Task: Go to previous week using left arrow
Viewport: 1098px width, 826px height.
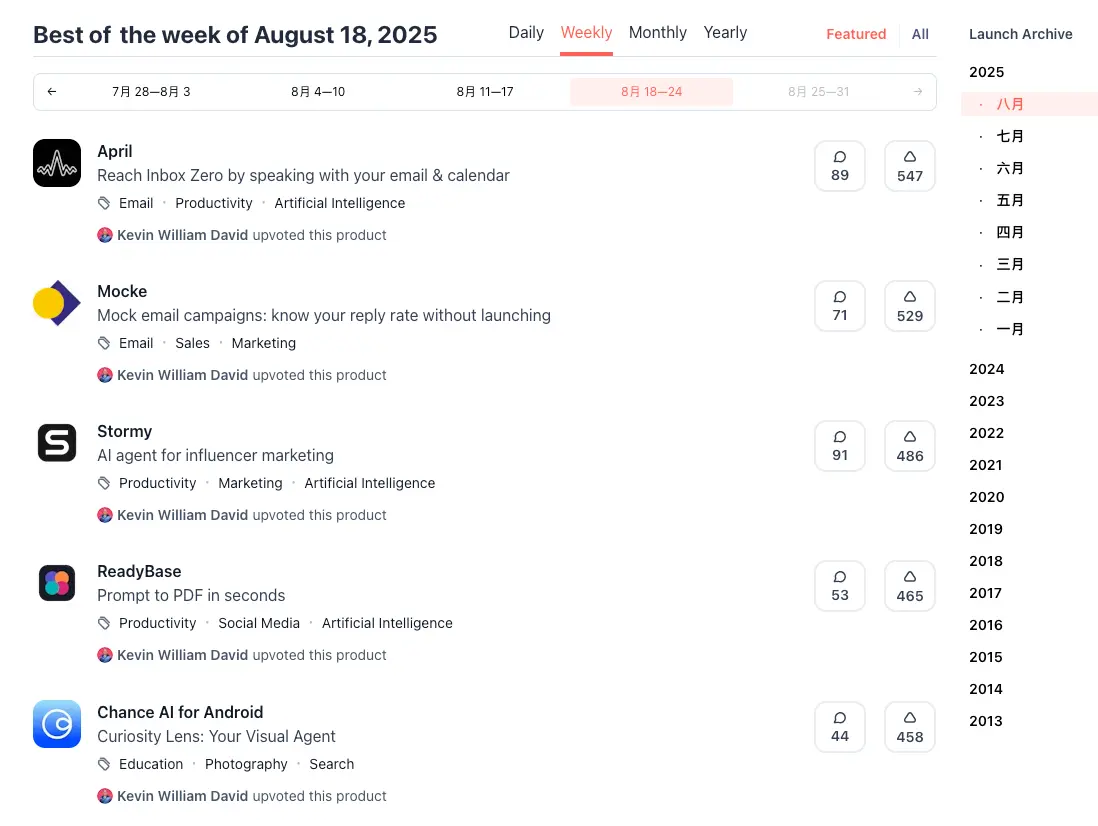Action: click(x=52, y=92)
